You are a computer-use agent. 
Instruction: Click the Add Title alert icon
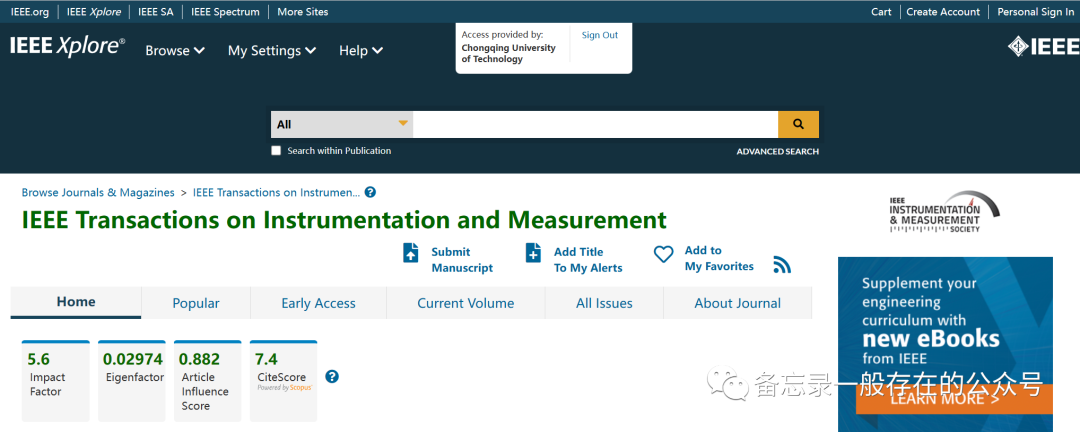click(533, 253)
